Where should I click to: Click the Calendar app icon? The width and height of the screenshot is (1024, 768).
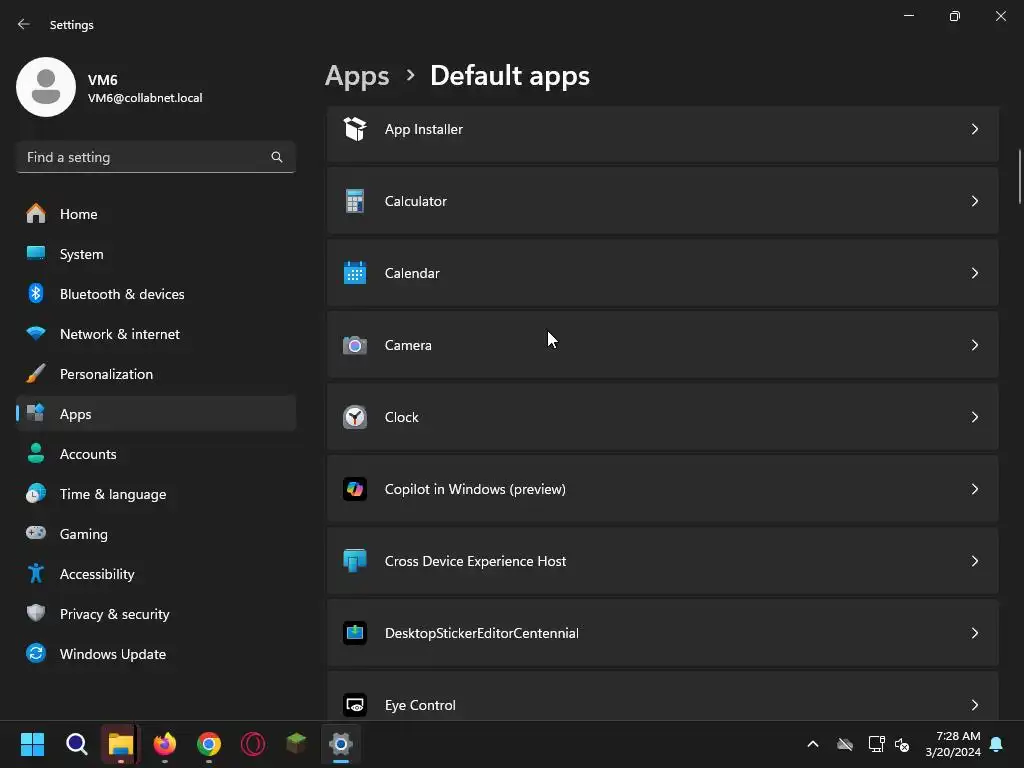pyautogui.click(x=355, y=273)
